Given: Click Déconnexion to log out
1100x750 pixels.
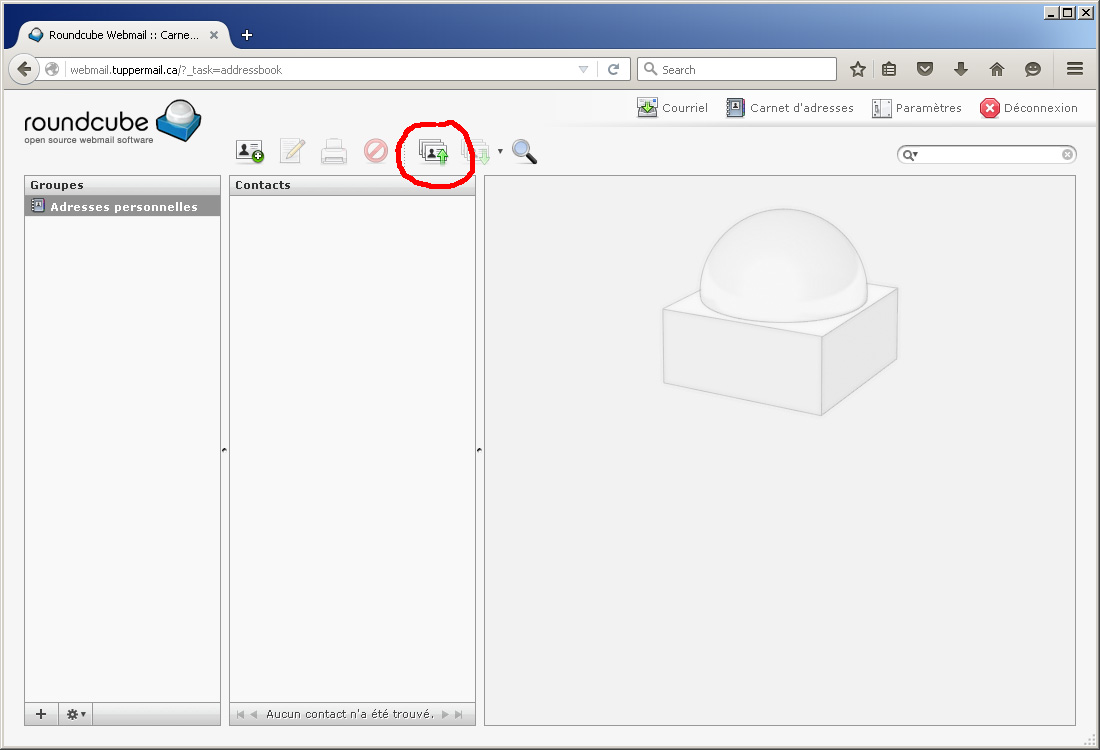Looking at the screenshot, I should pos(1029,108).
